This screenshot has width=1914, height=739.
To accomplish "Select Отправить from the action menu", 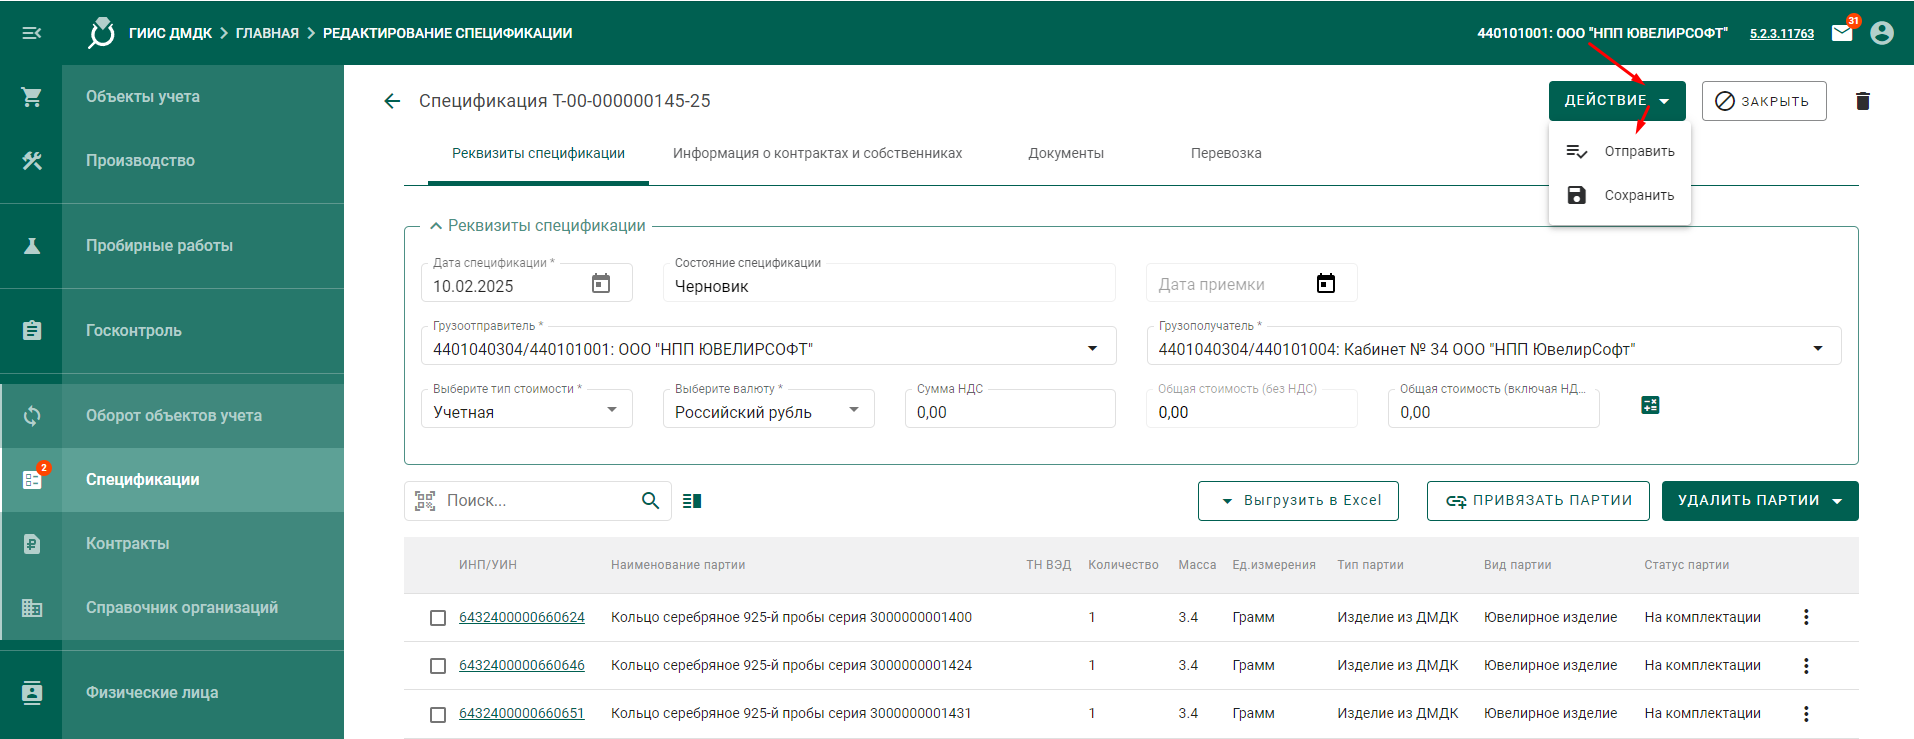I will 1620,152.
